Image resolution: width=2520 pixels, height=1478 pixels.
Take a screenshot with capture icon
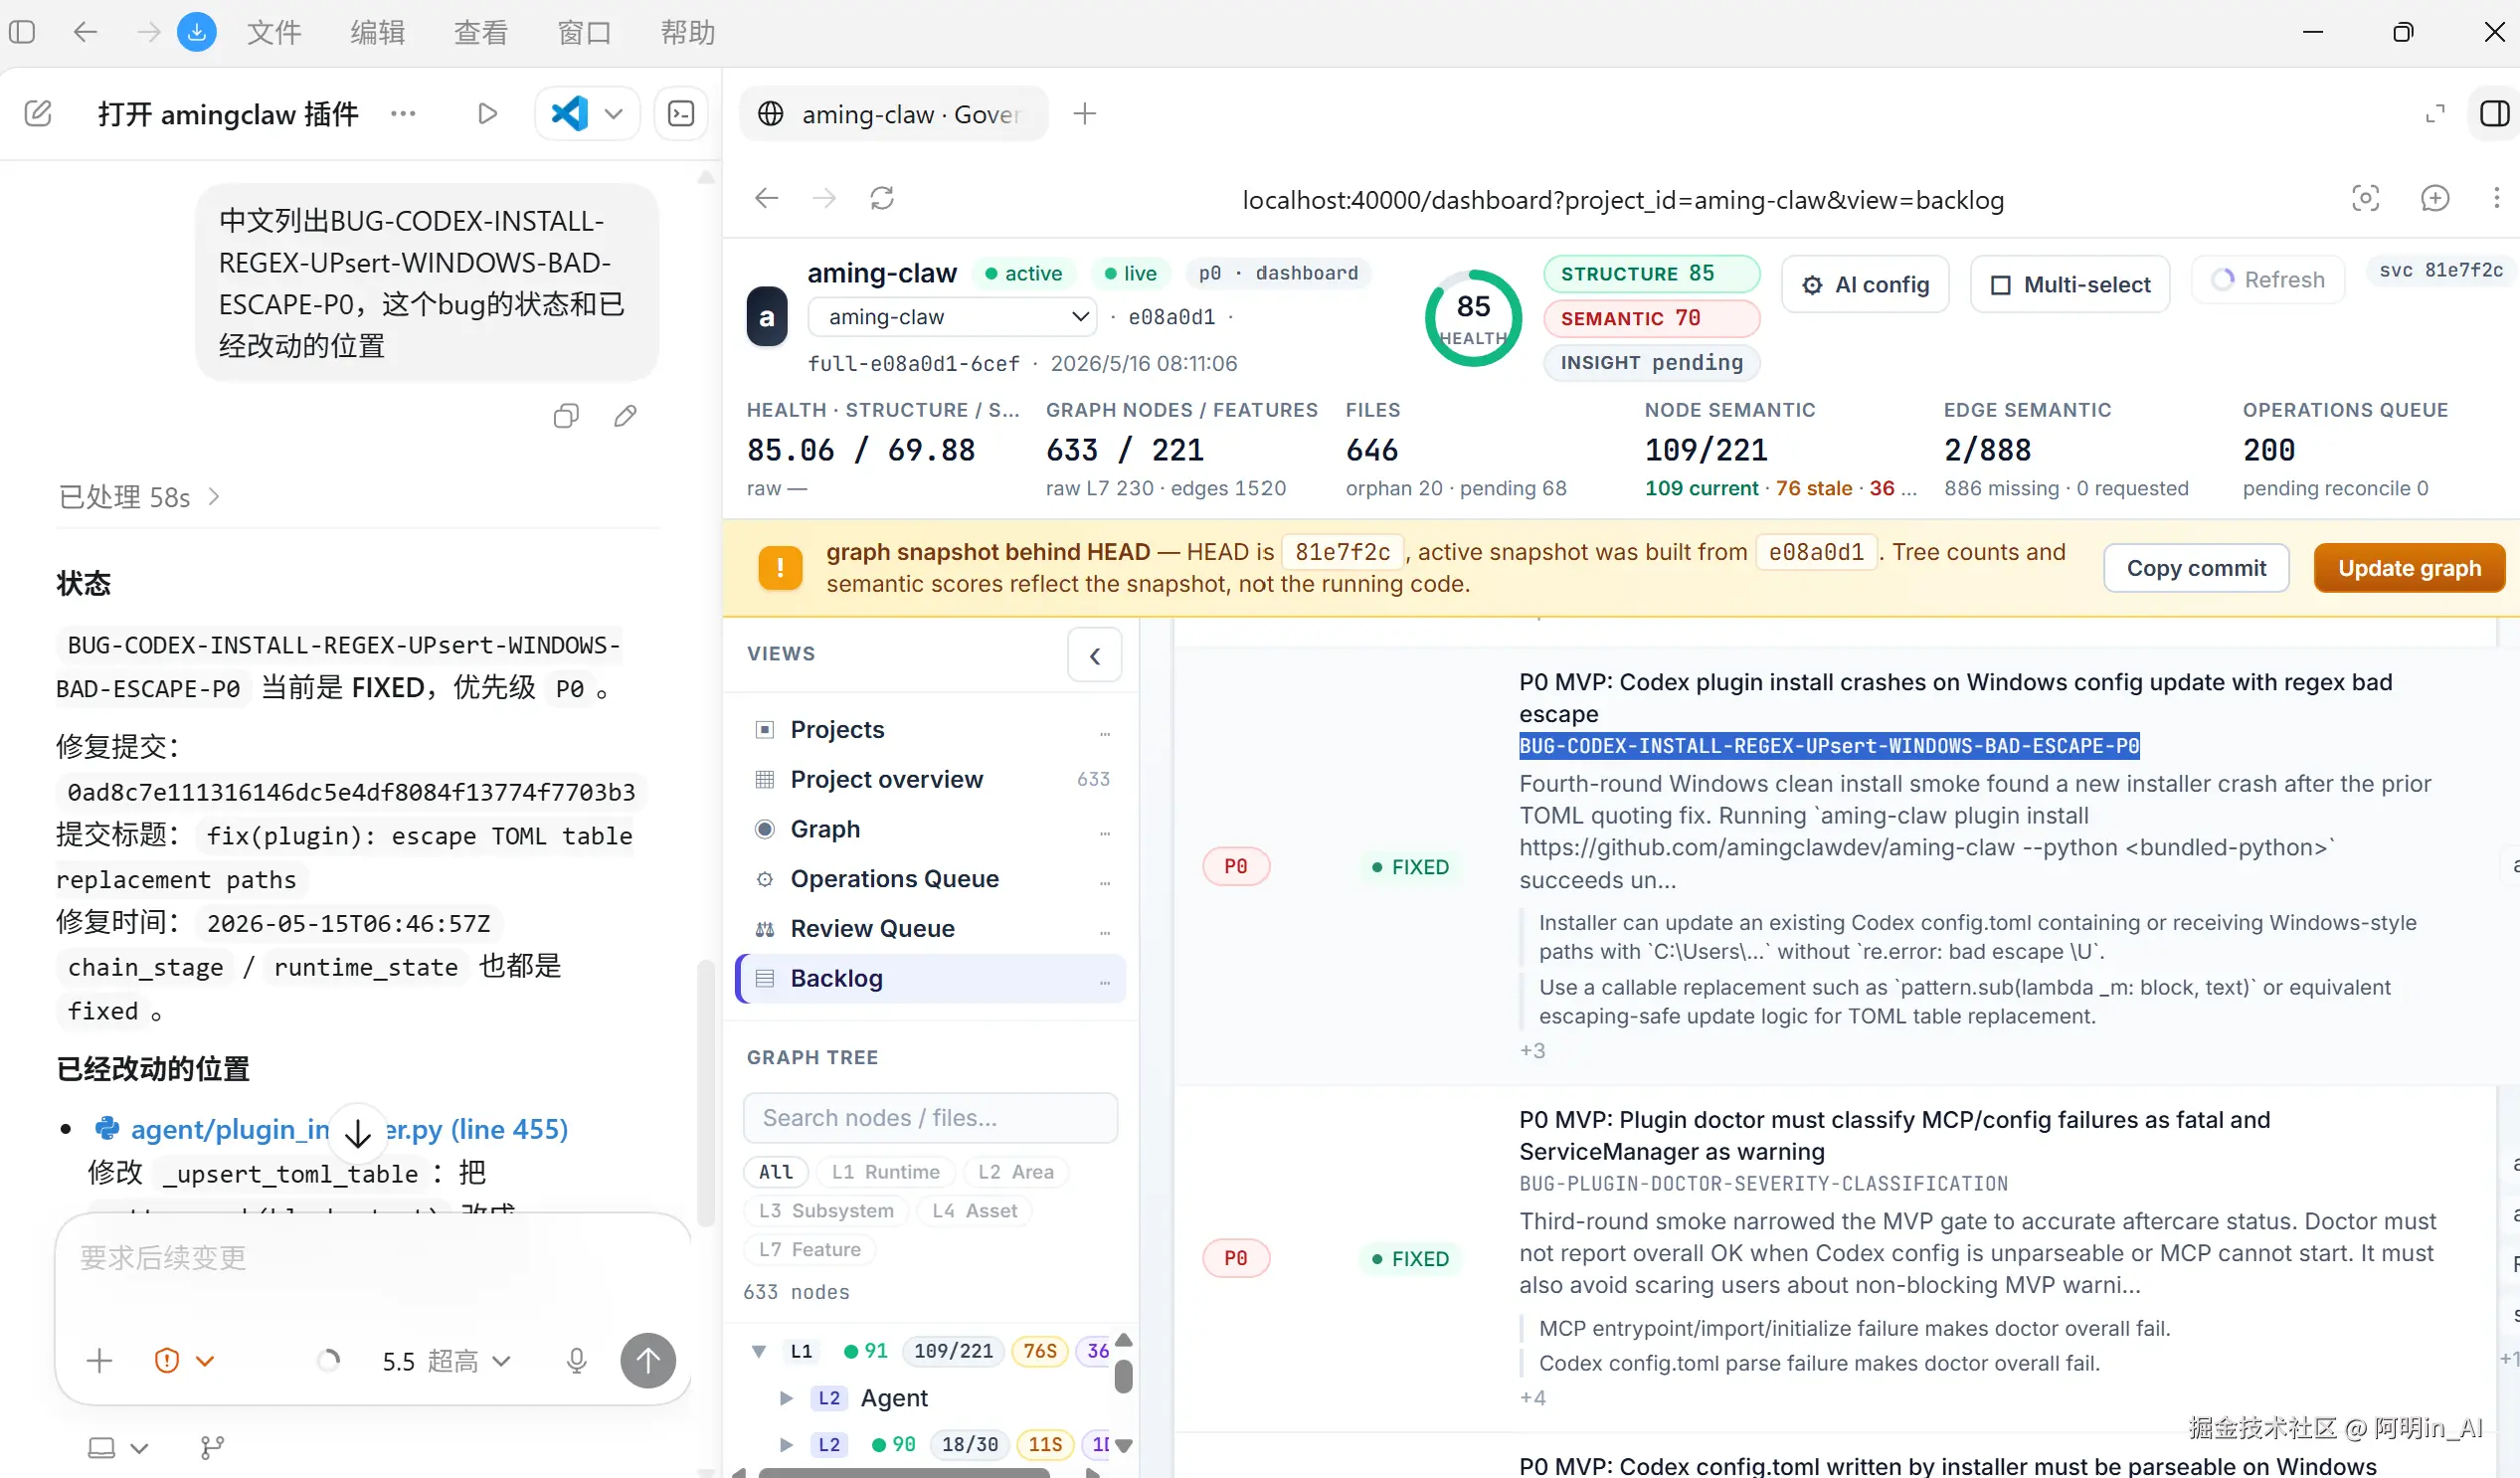click(x=2365, y=199)
